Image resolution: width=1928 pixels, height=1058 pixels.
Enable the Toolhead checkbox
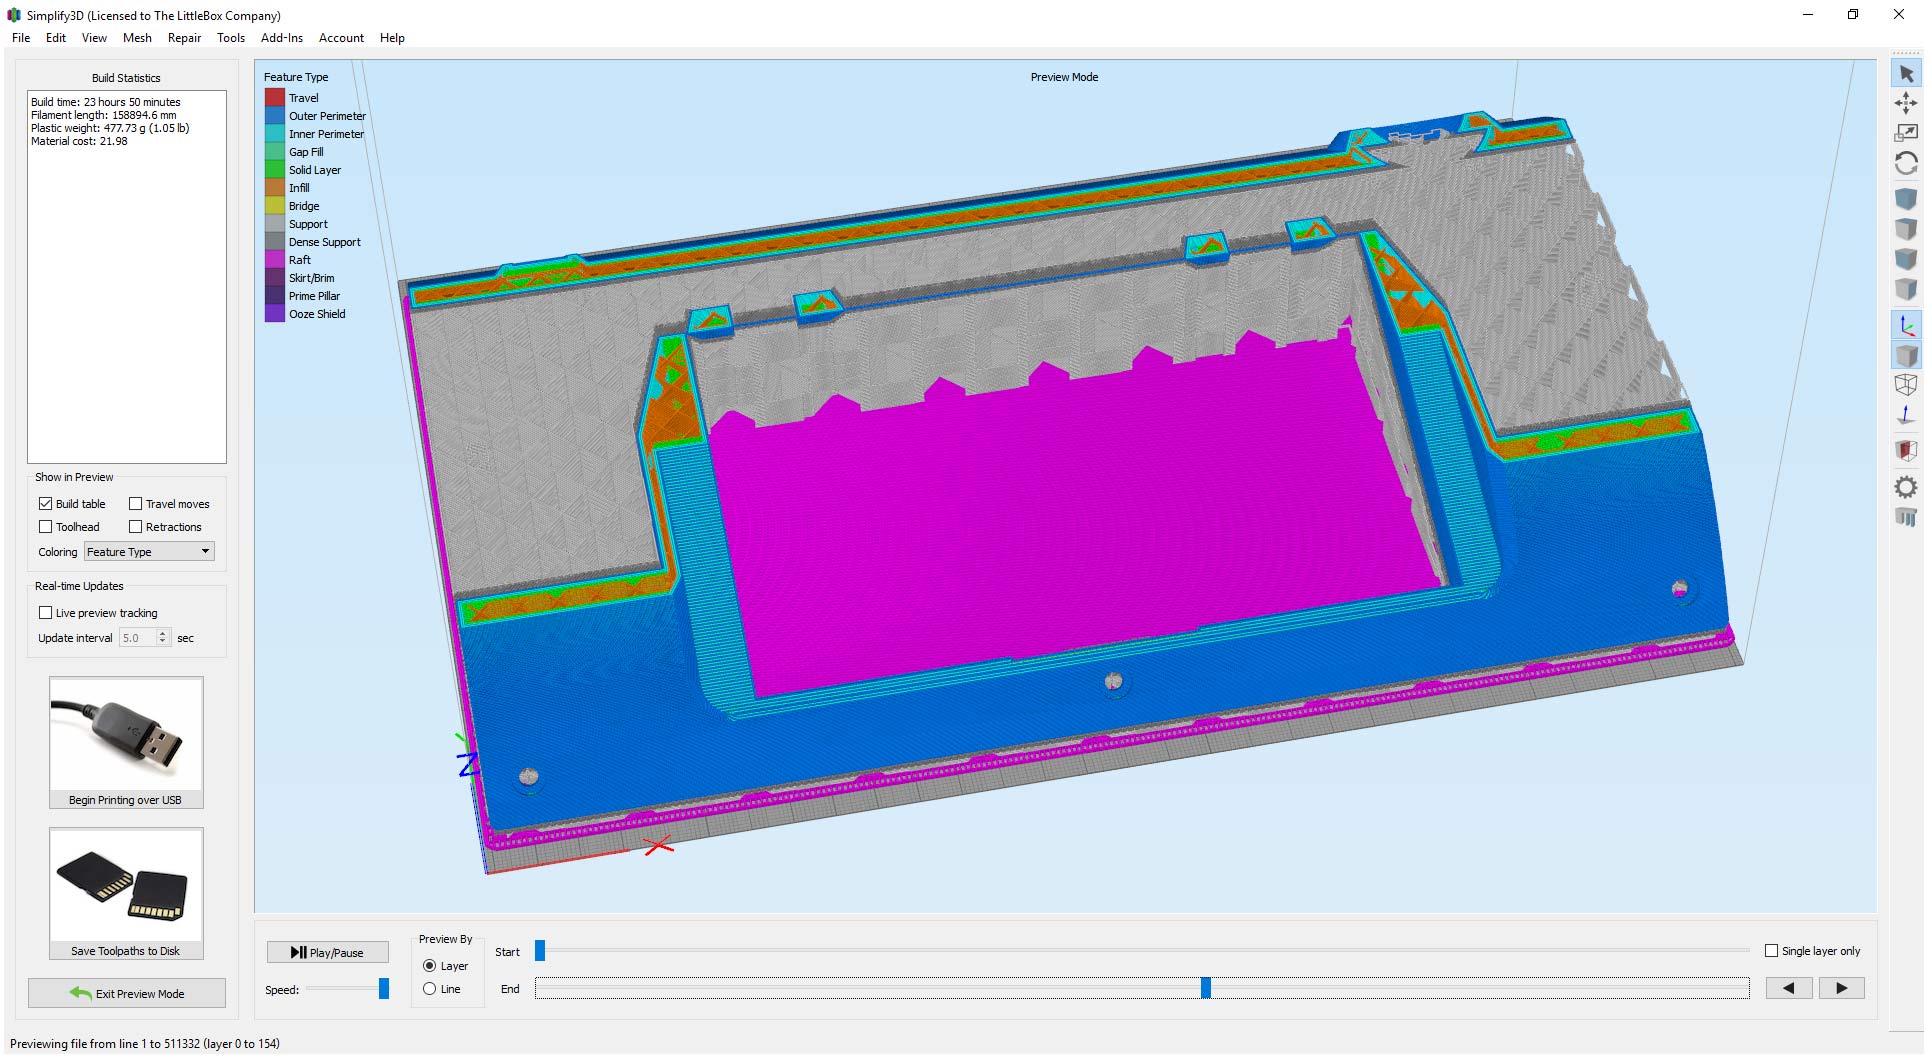coord(45,527)
